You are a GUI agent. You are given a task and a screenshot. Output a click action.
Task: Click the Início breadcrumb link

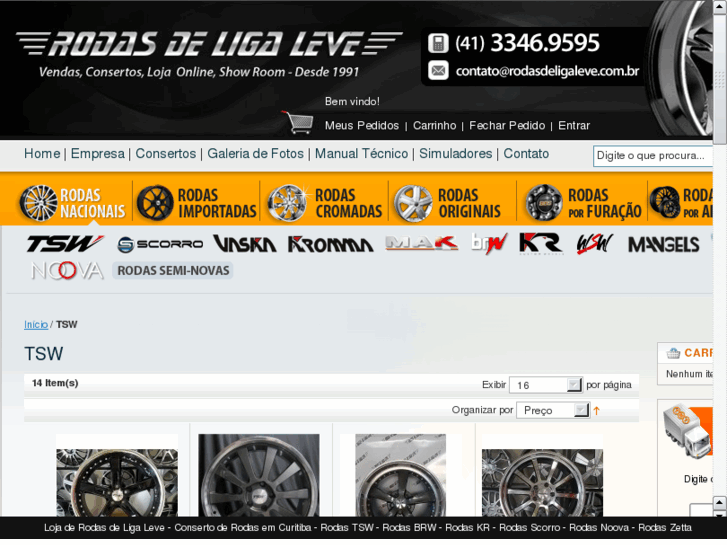pos(36,325)
